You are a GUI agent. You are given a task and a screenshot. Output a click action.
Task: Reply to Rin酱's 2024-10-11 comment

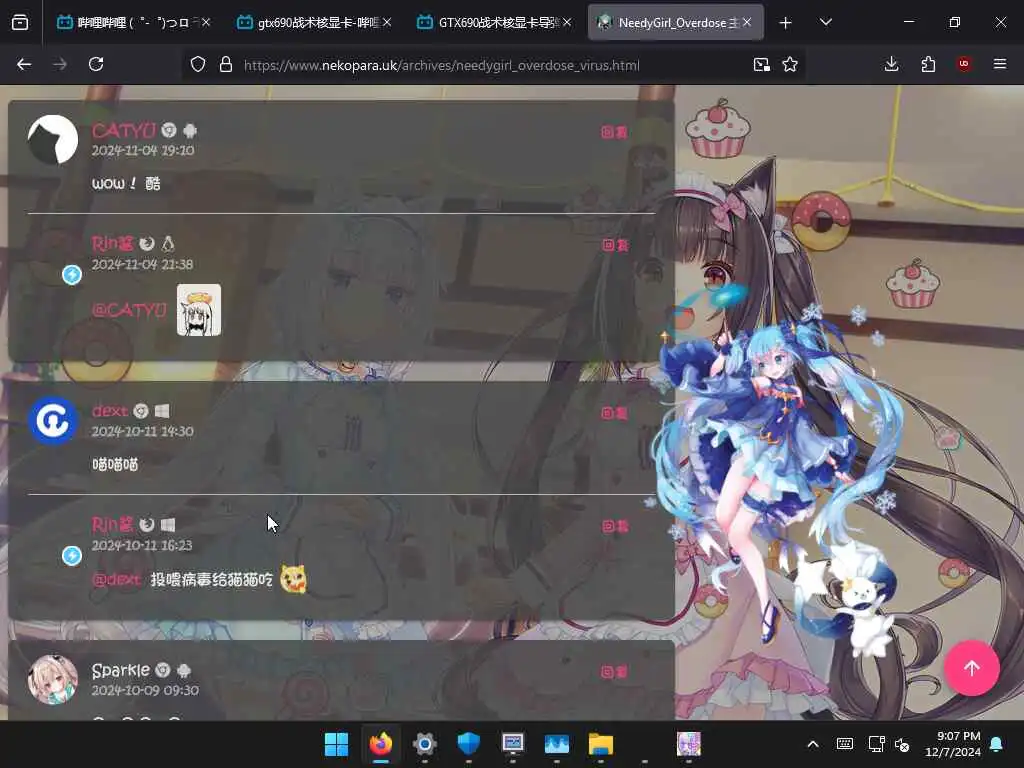615,526
